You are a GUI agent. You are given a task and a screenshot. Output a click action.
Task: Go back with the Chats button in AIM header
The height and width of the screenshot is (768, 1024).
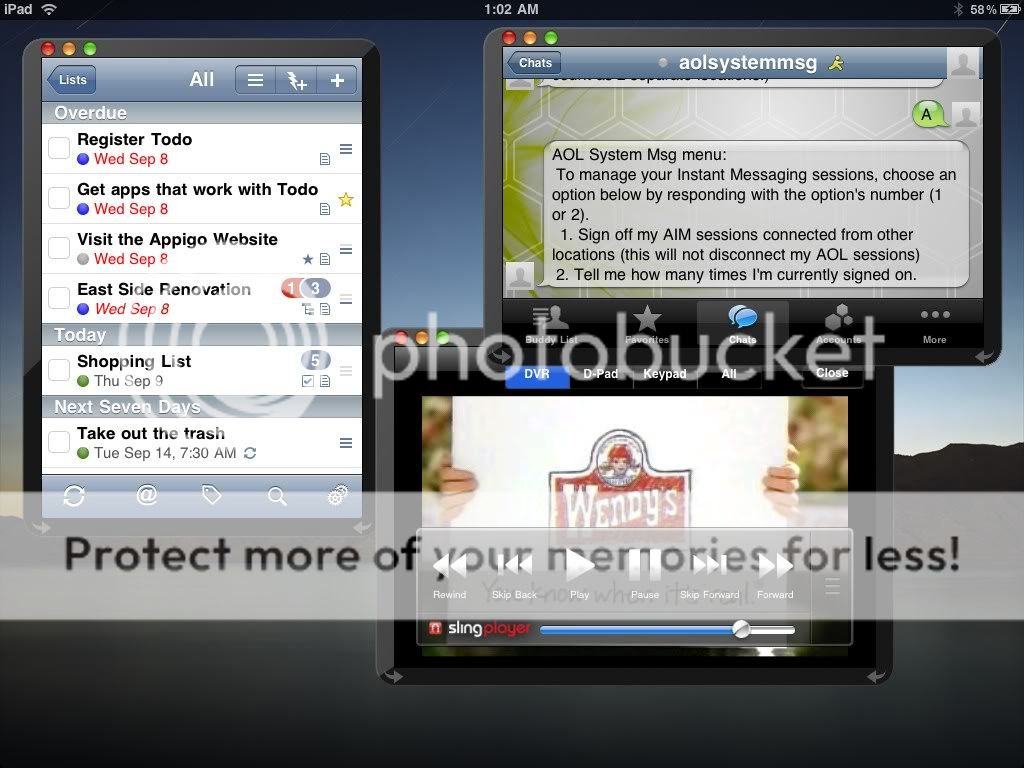click(534, 63)
